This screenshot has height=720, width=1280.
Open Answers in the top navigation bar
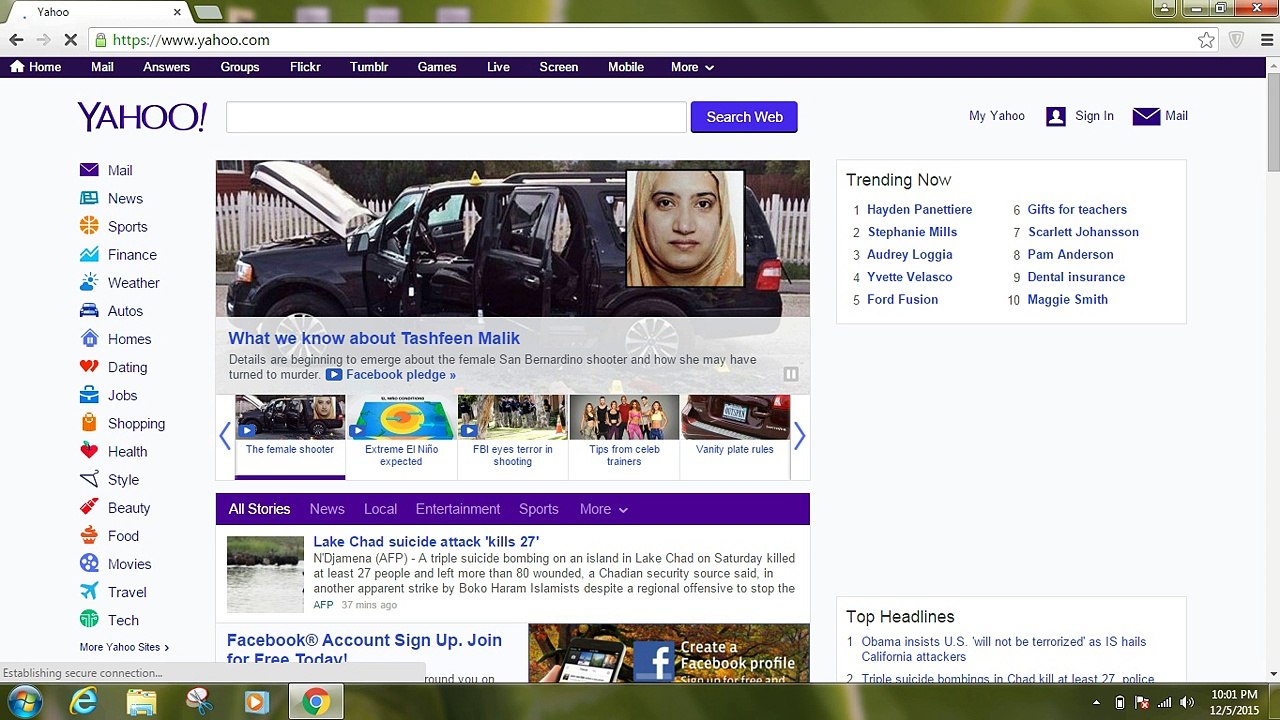166,67
